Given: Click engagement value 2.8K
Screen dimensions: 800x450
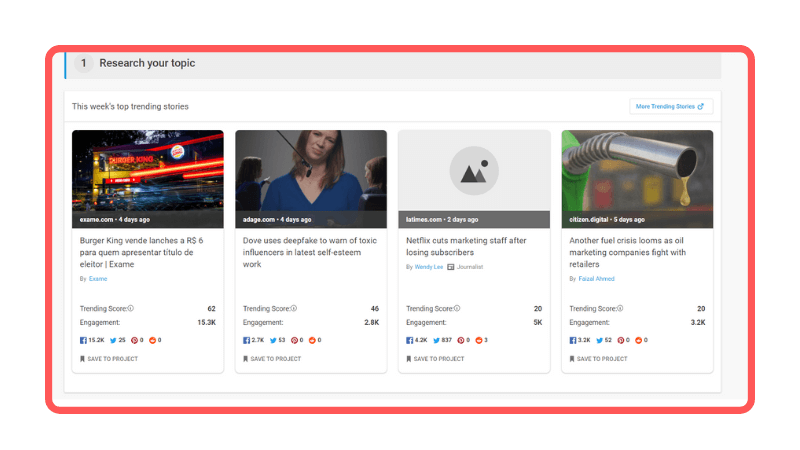Looking at the screenshot, I should point(371,322).
